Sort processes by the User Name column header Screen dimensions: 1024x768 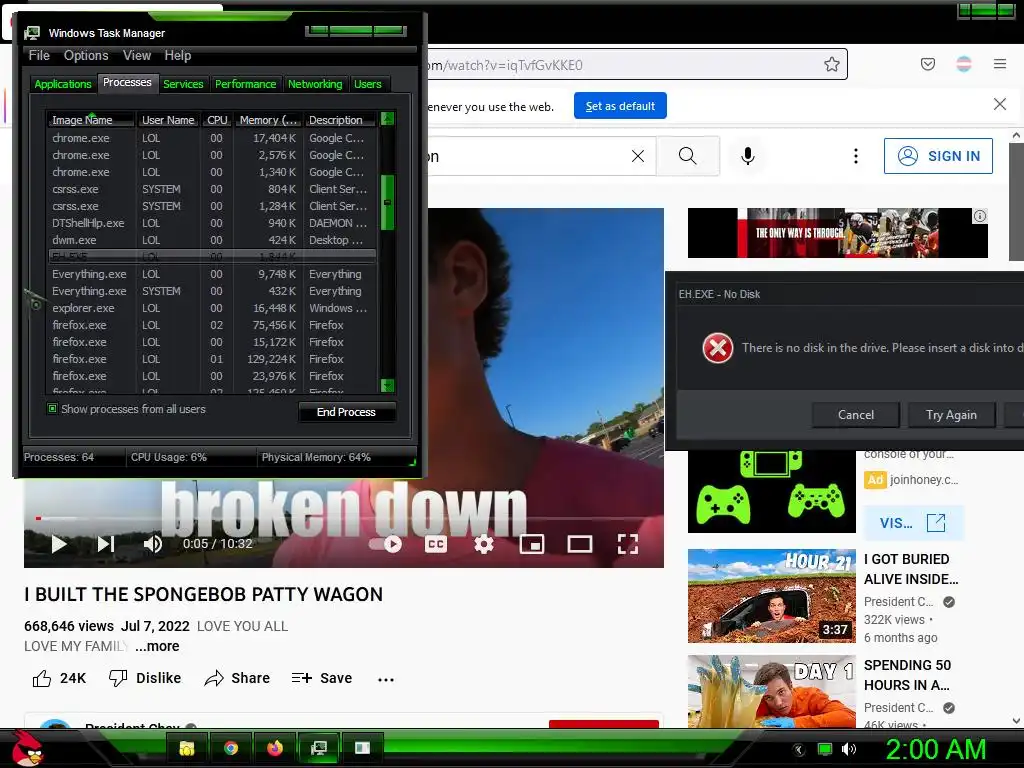click(x=168, y=120)
